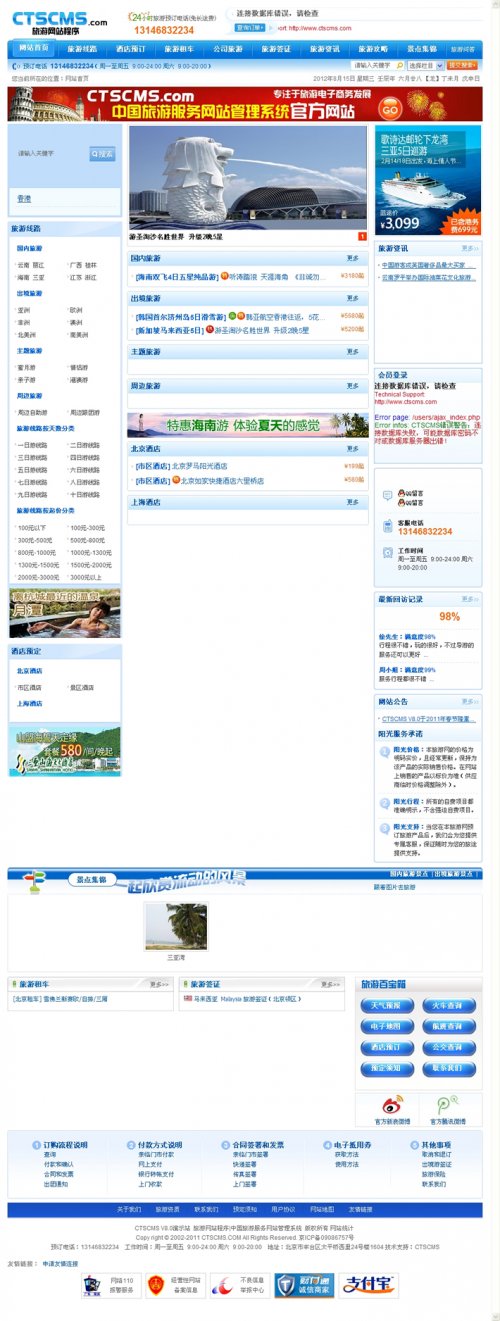The image size is (500, 1321).
Task: Click the slideshow page number 1 indicator
Action: [x=363, y=237]
